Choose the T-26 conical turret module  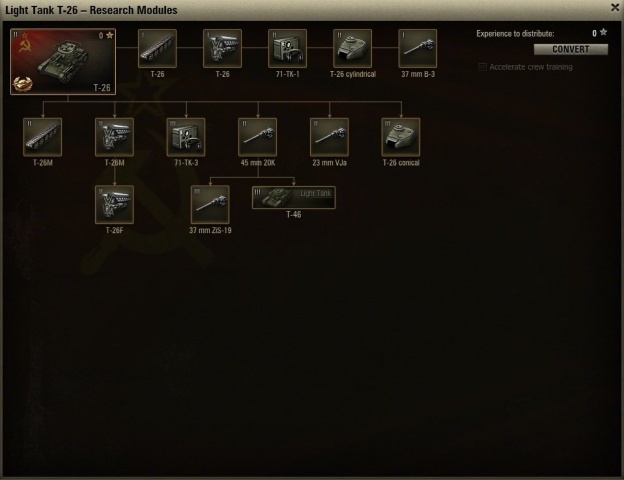(x=401, y=137)
